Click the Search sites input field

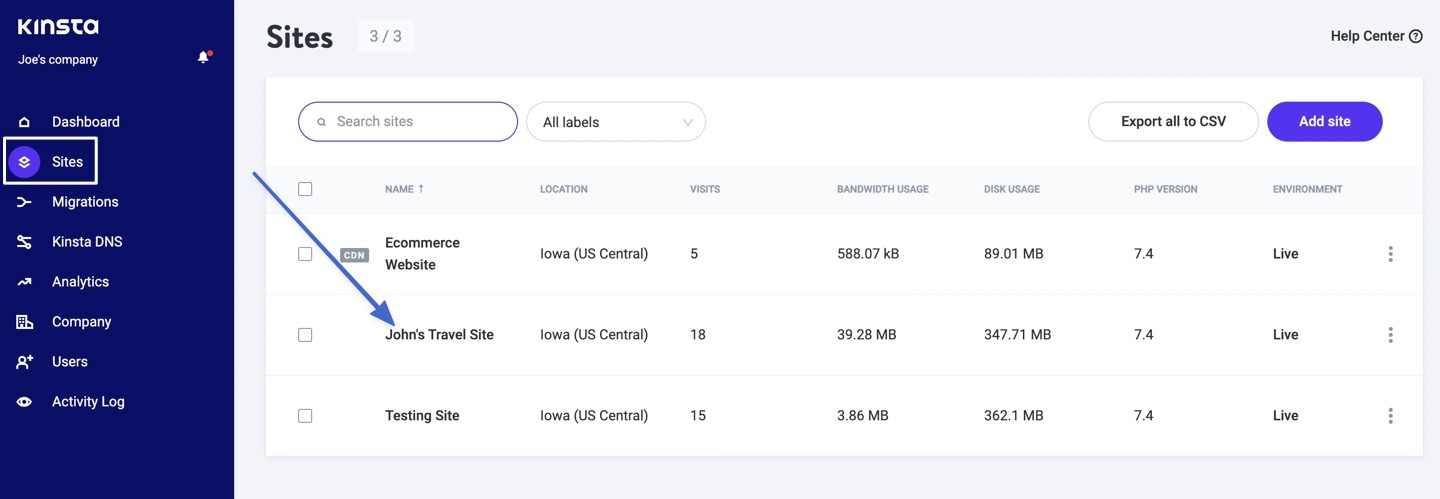tap(408, 121)
